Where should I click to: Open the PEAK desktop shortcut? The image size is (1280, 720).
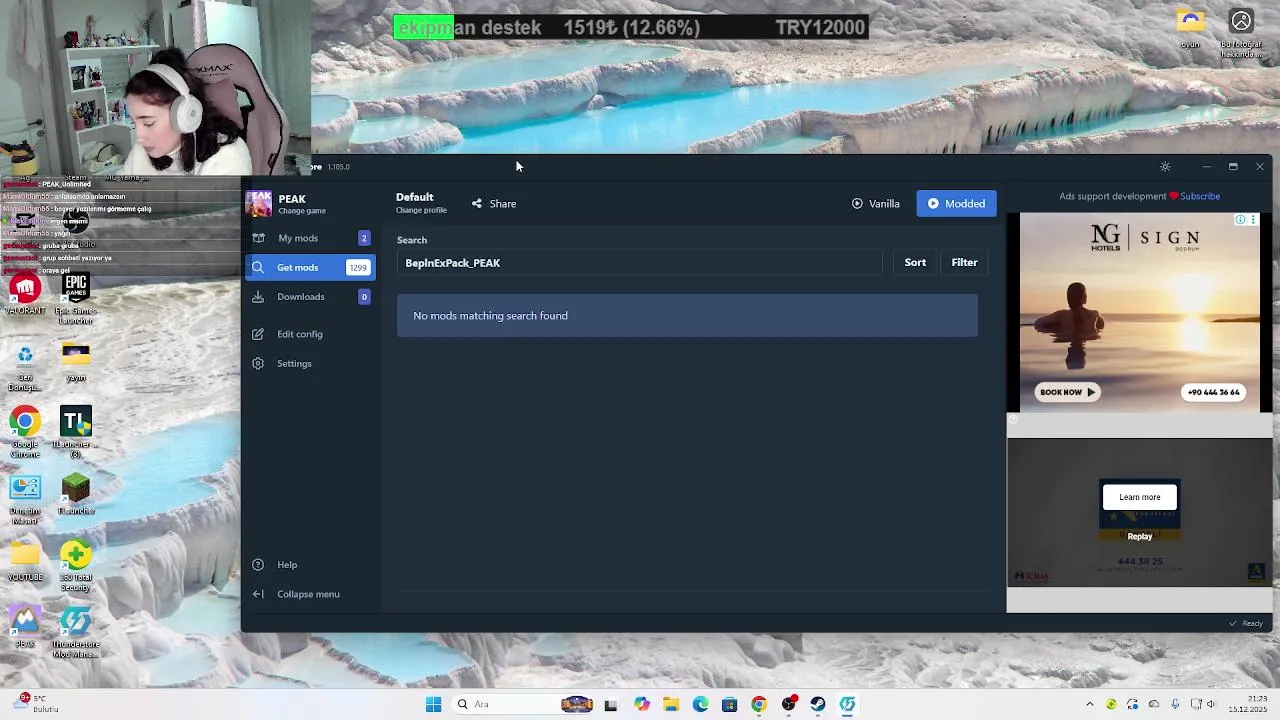point(25,628)
